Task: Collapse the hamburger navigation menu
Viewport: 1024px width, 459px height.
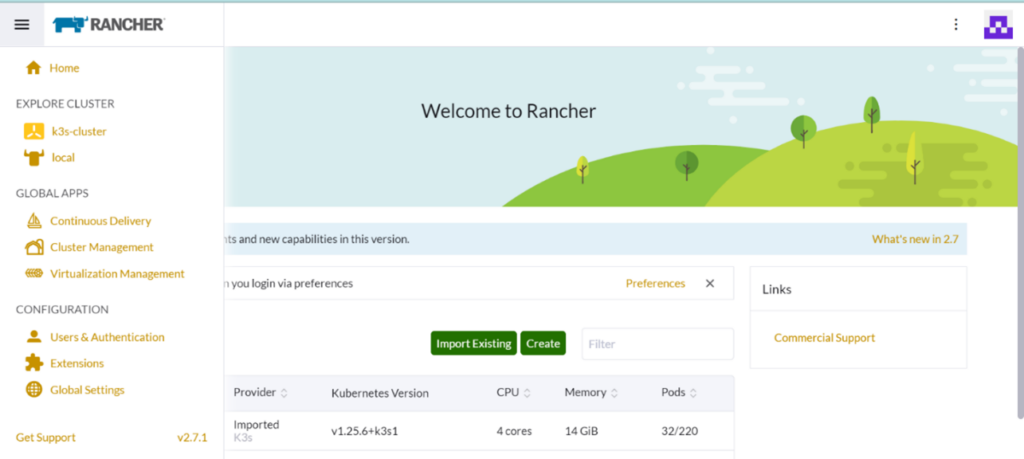Action: 22,25
